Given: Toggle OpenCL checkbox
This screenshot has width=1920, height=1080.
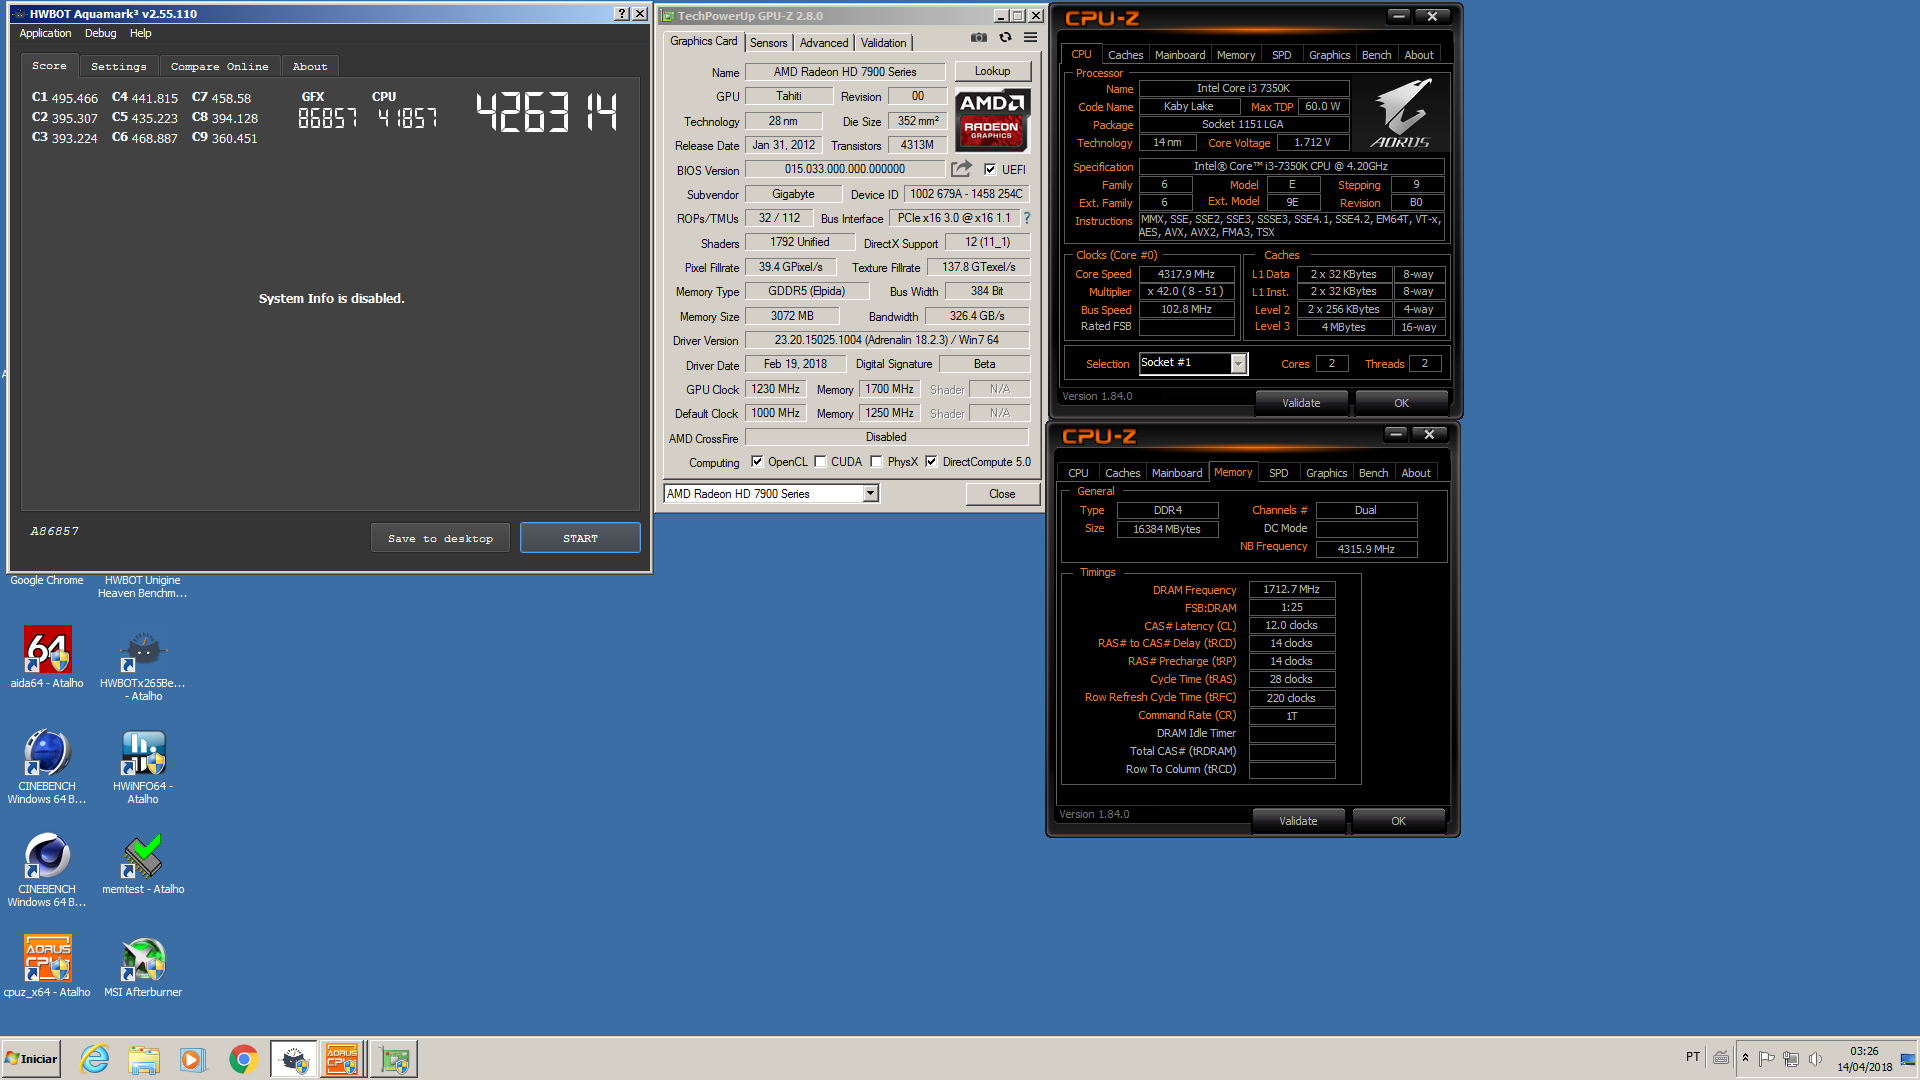Looking at the screenshot, I should point(757,462).
